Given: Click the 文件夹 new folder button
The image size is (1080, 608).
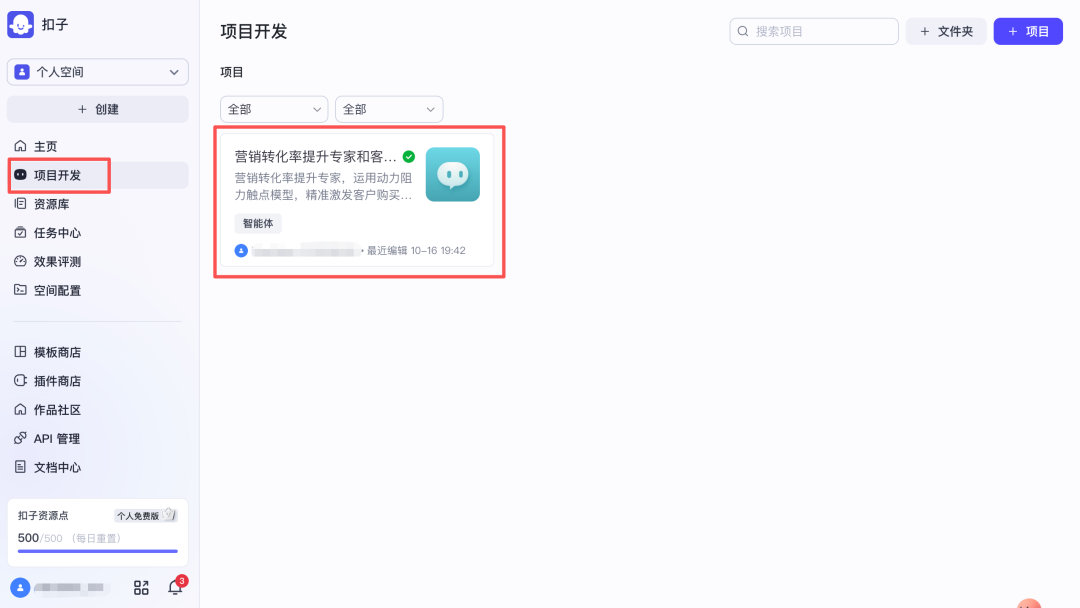Looking at the screenshot, I should pos(946,32).
